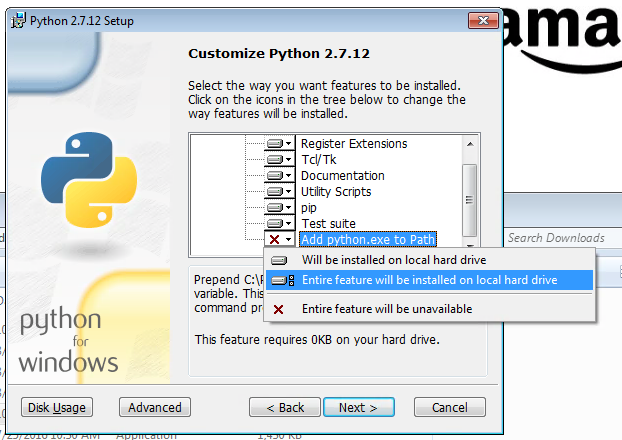622x440 pixels.
Task: Click red X icon in unavailable menu entry
Action: coord(278,309)
